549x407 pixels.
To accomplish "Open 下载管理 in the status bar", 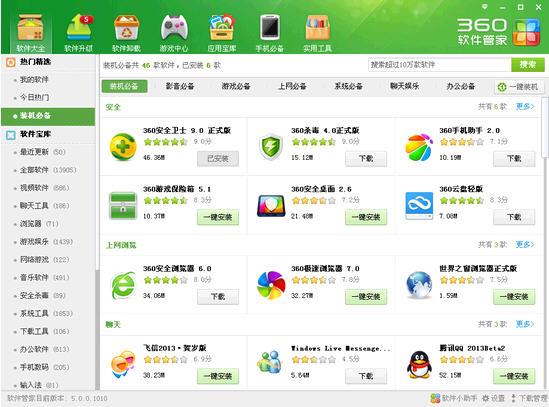I will coord(529,398).
